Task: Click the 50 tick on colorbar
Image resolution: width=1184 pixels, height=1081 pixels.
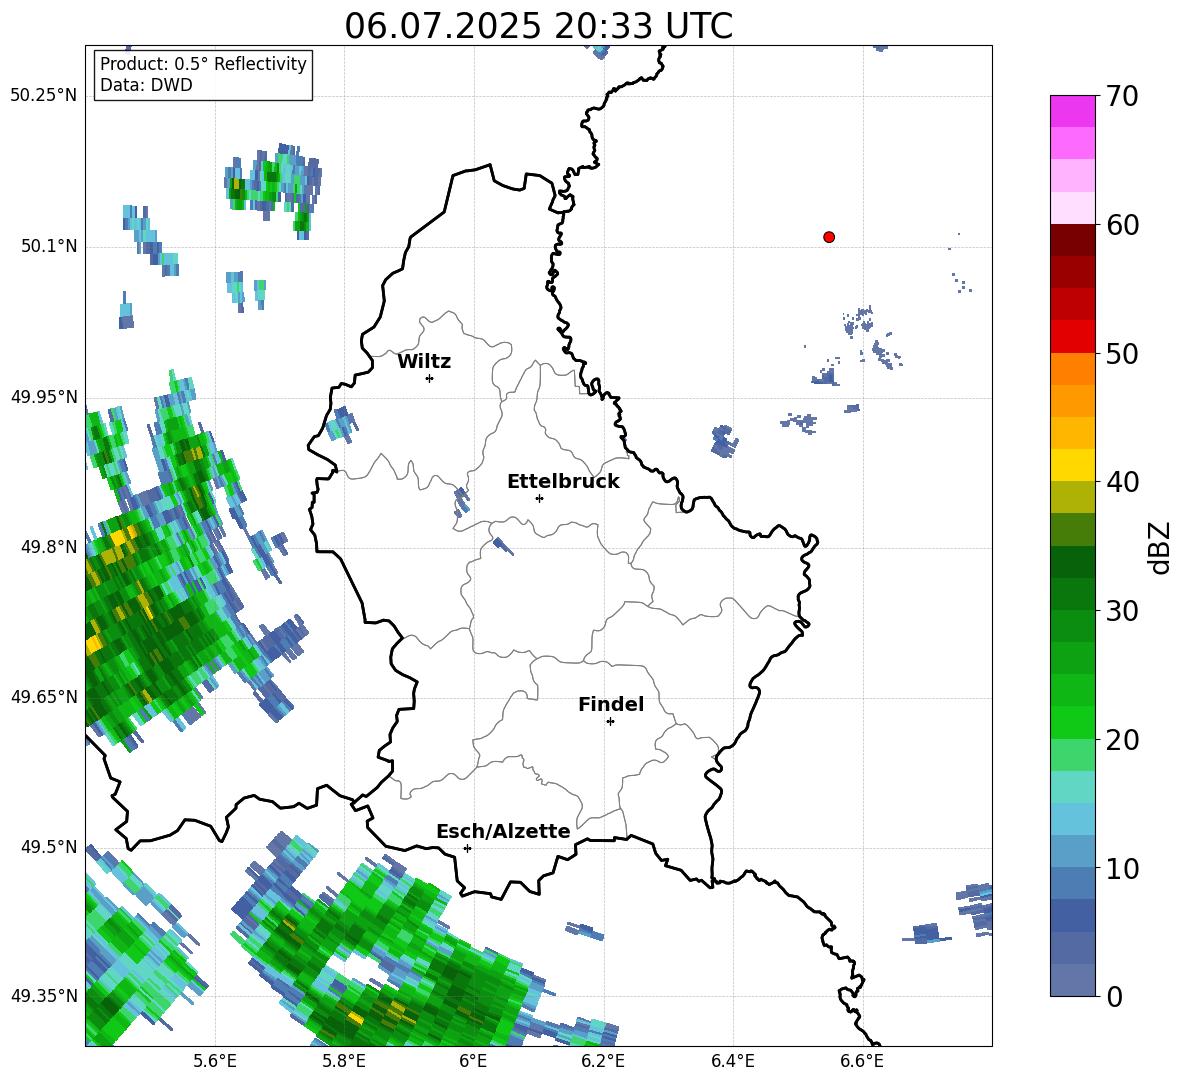Action: (1122, 353)
